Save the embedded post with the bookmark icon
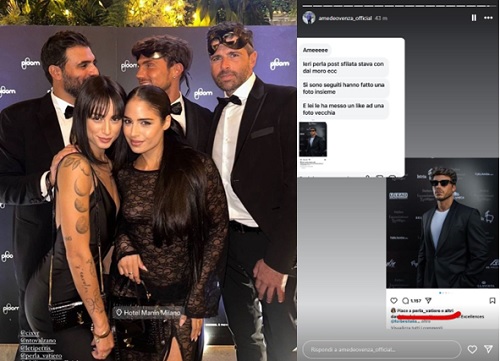 tap(492, 301)
